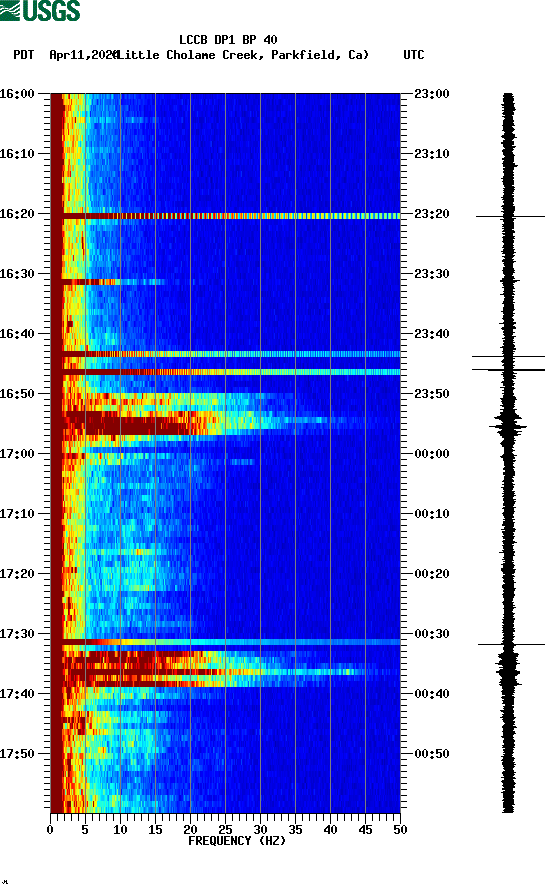This screenshot has width=552, height=893.
Task: Click the spectrogram spike band near 16:46
Action: tap(226, 372)
